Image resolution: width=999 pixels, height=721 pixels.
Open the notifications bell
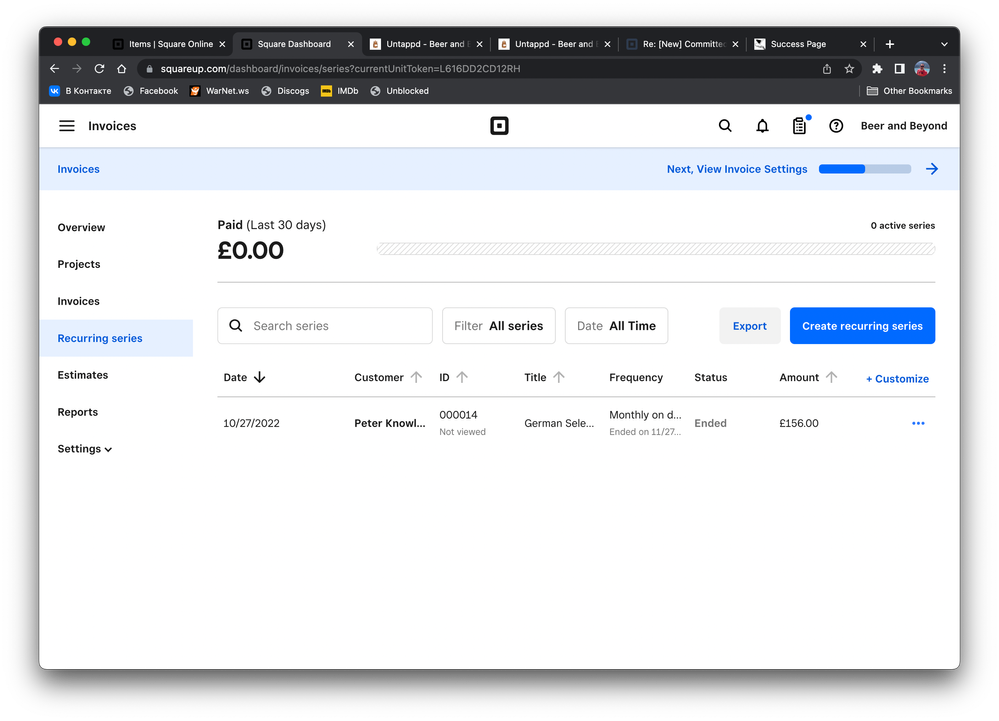[x=762, y=126]
